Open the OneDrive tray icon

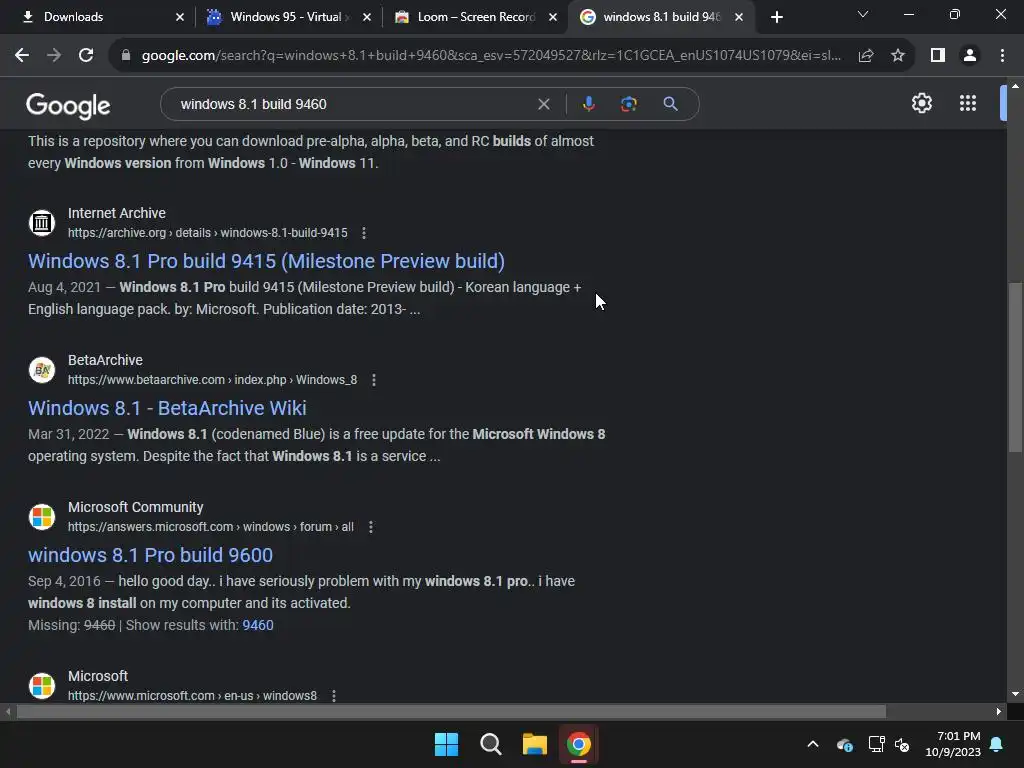point(844,744)
